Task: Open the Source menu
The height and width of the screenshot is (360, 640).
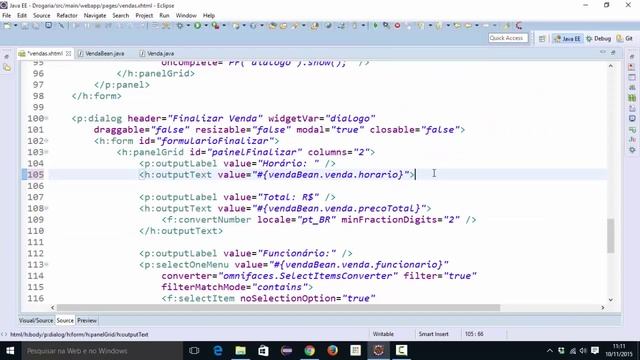Action: click(x=42, y=16)
